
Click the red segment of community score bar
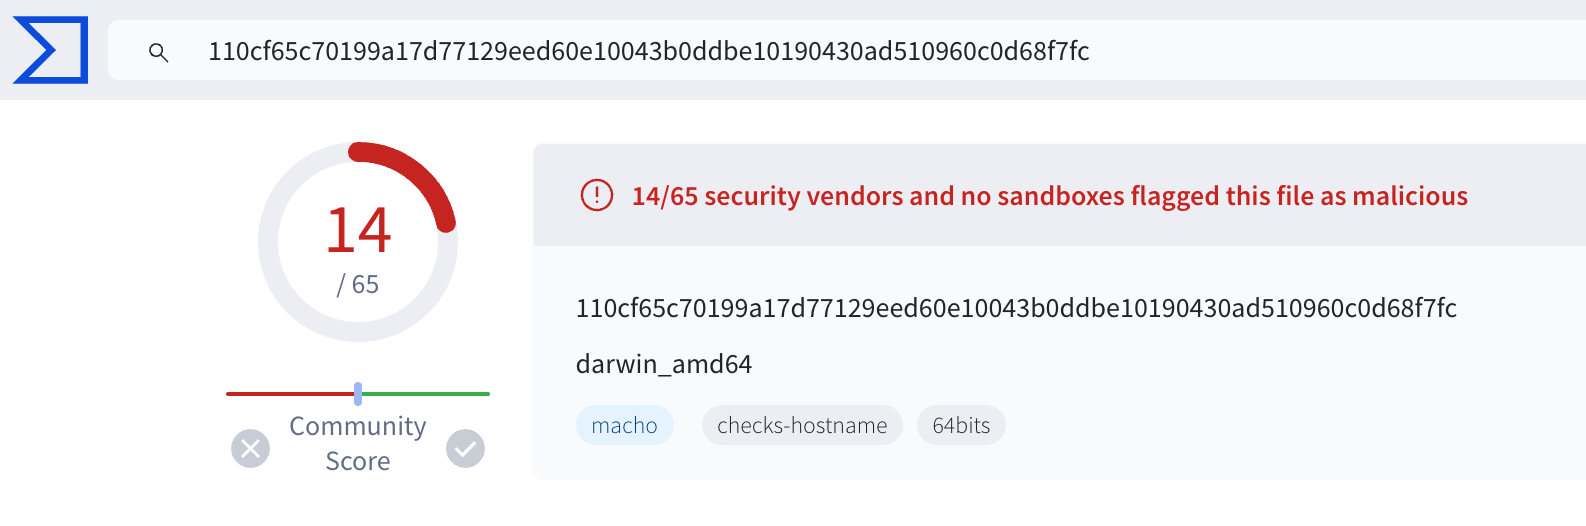[288, 393]
